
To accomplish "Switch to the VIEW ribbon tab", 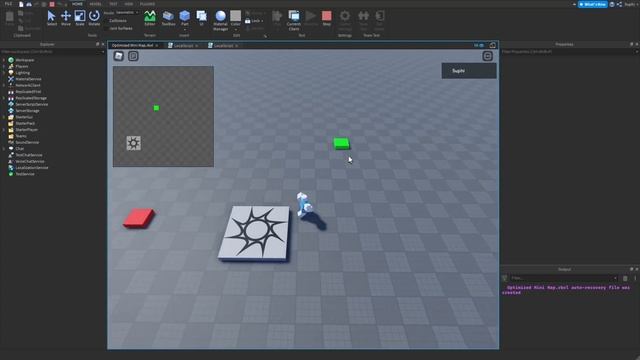I will [129, 4].
